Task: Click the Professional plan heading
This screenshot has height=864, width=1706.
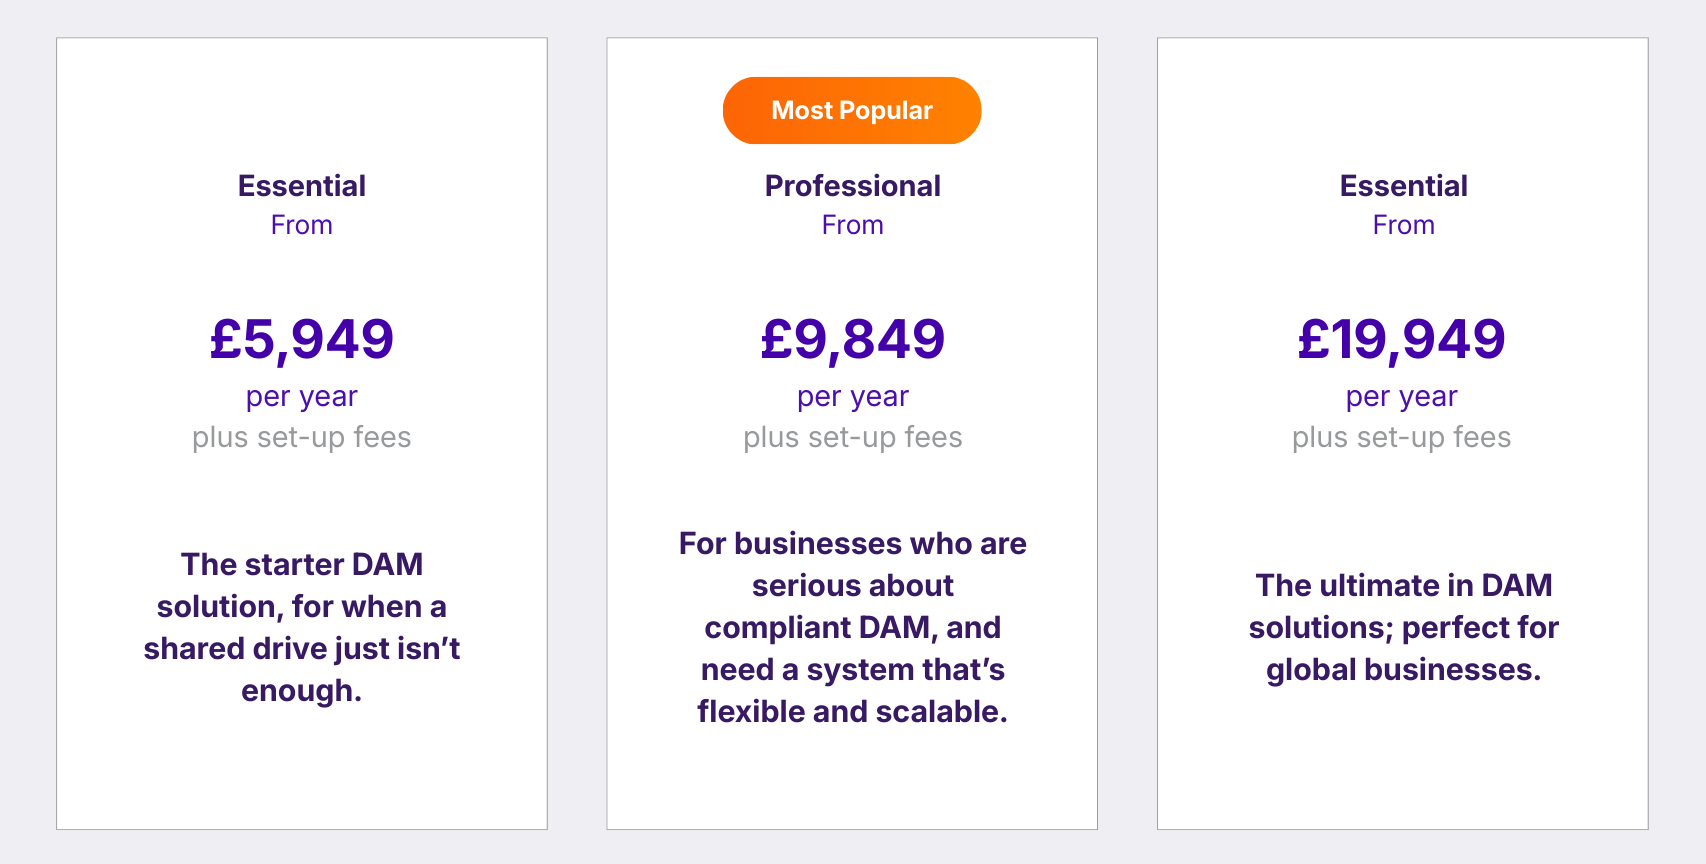Action: pyautogui.click(x=852, y=186)
